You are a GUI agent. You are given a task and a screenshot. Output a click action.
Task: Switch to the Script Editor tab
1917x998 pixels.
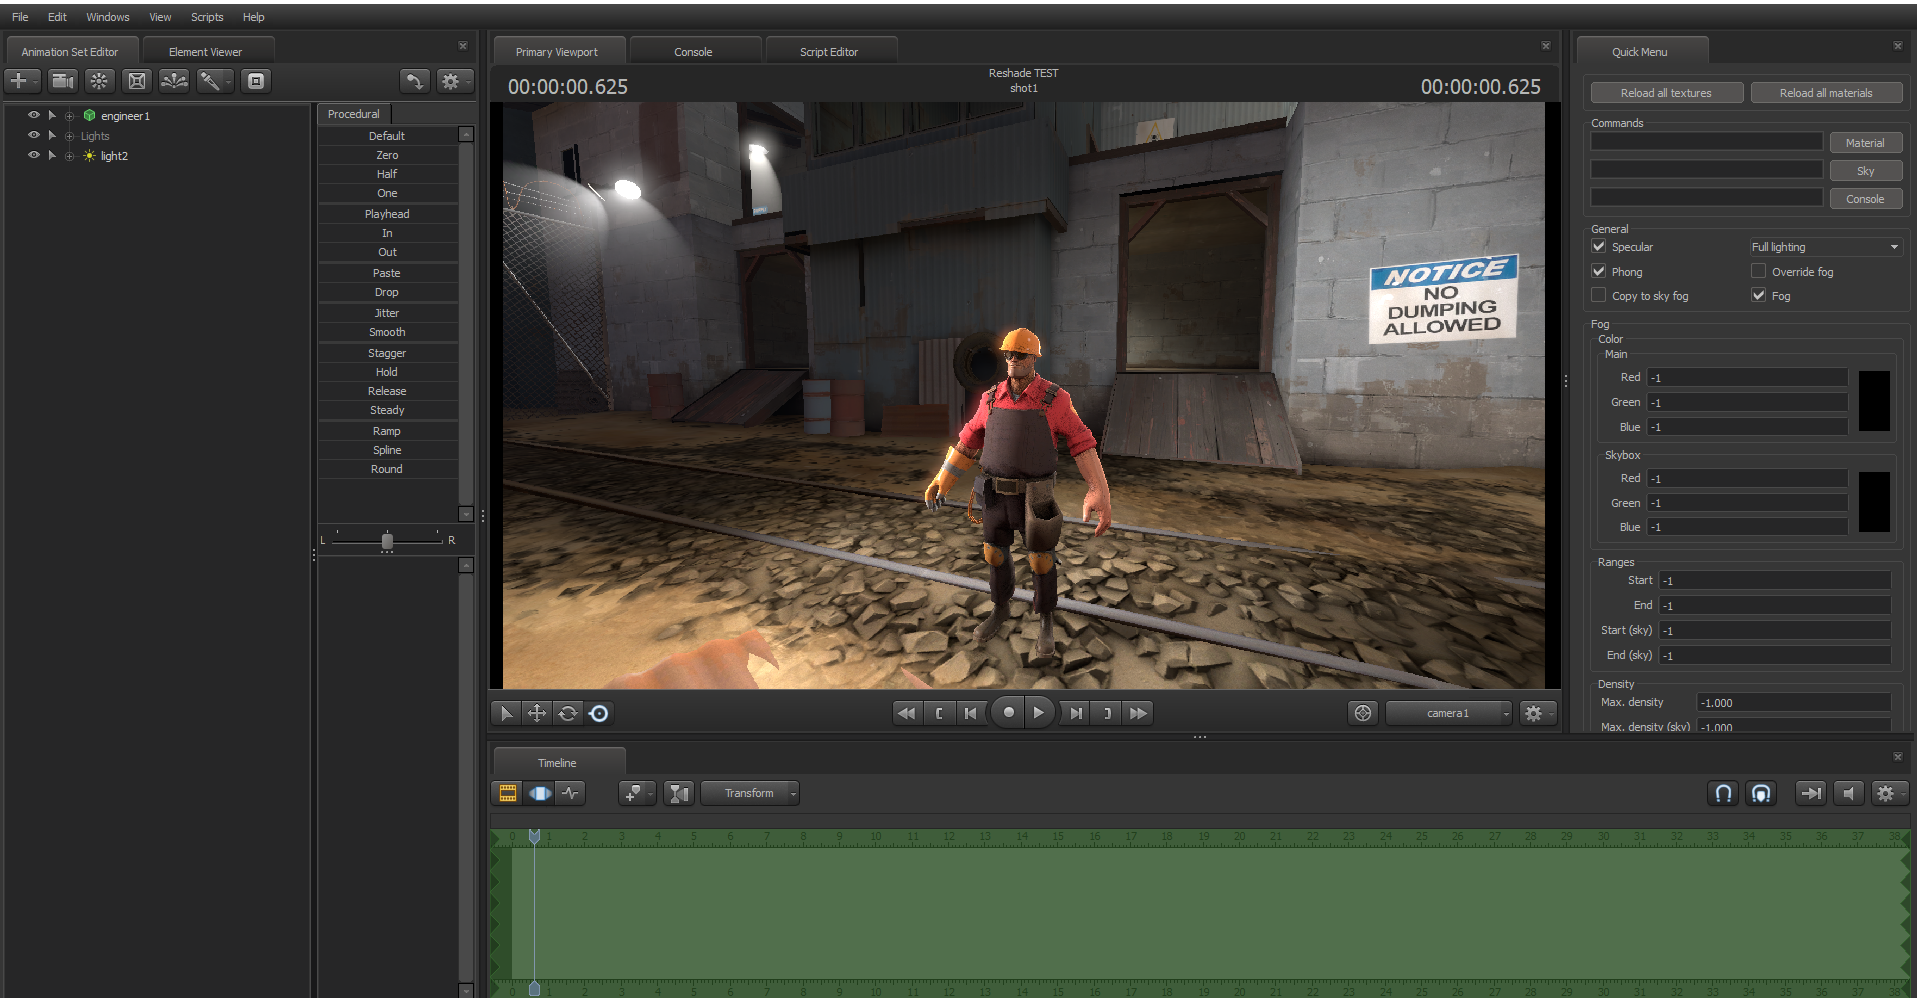click(829, 51)
